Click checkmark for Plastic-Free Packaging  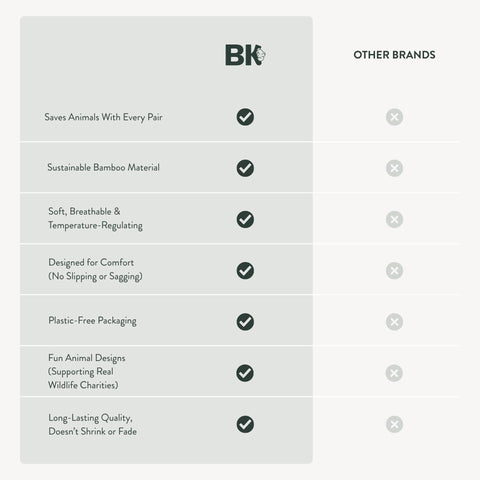point(245,322)
